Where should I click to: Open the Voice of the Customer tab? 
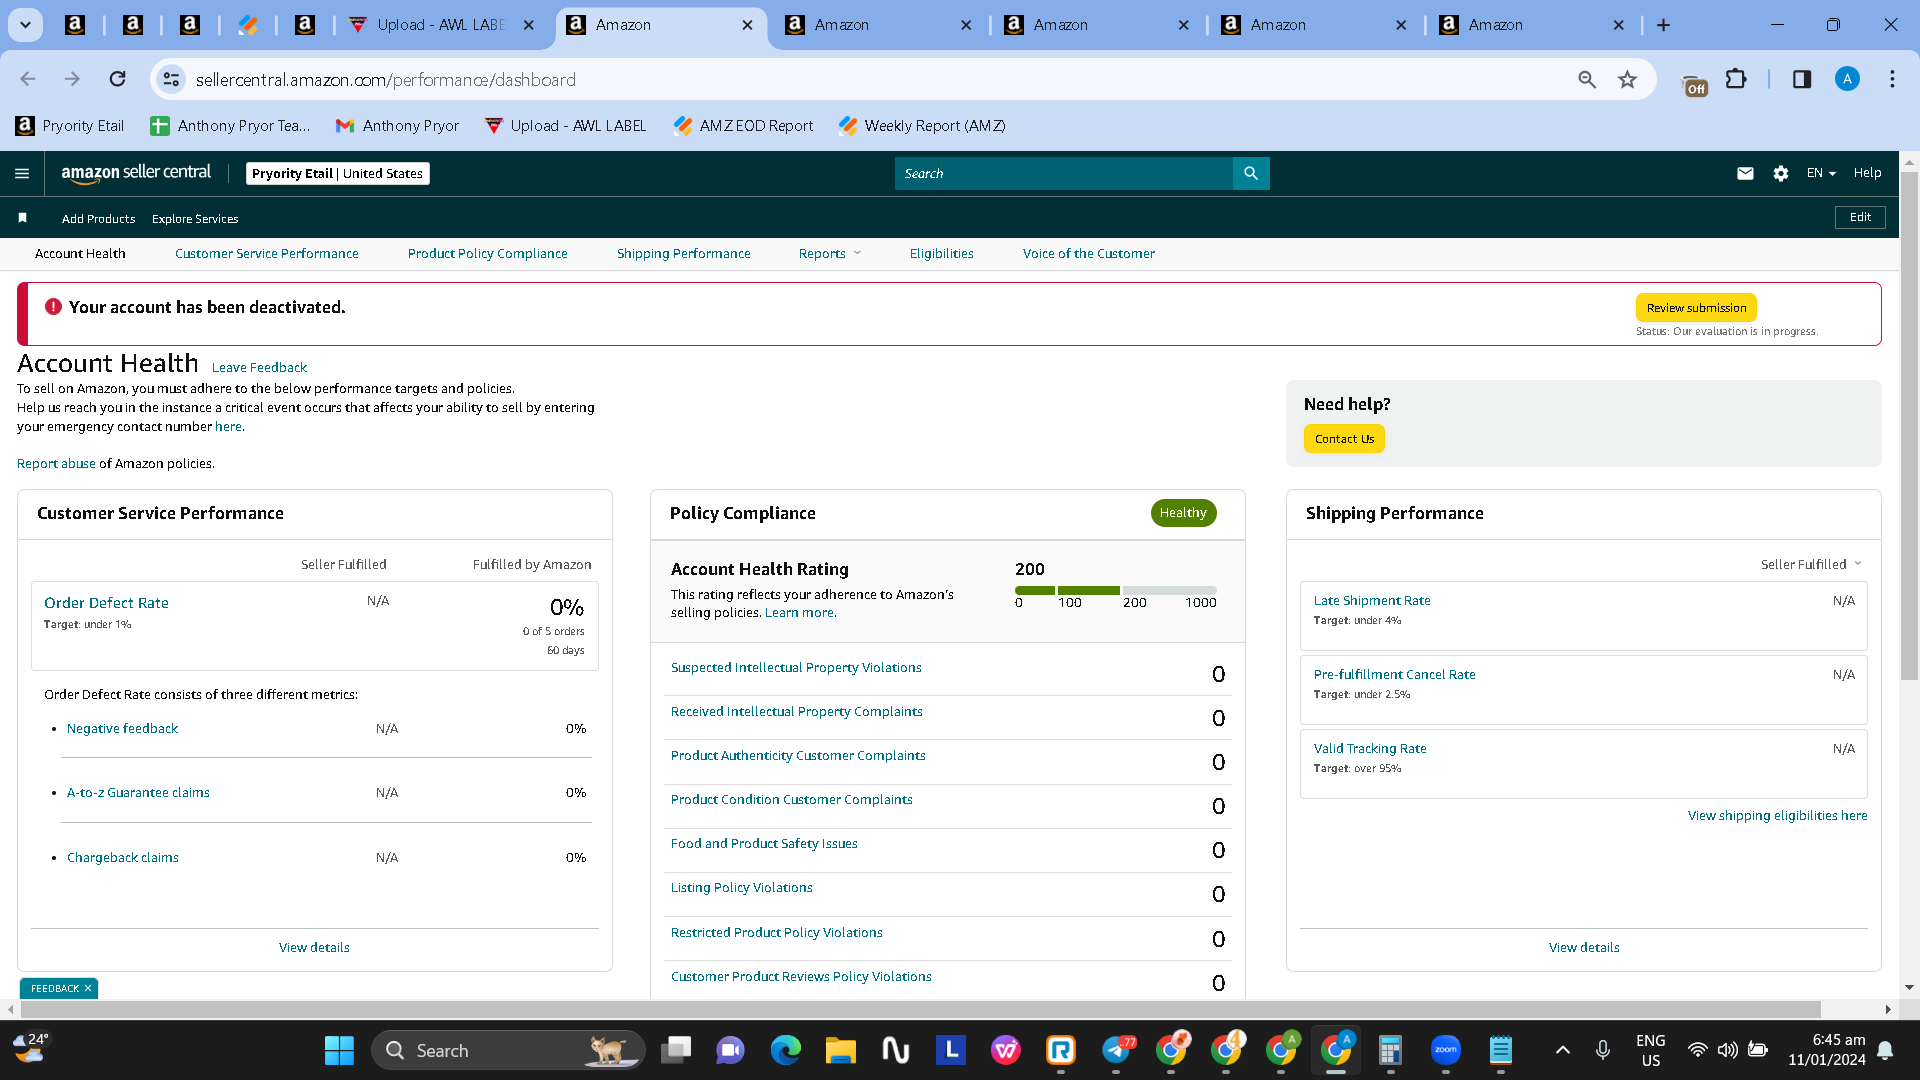coord(1089,253)
